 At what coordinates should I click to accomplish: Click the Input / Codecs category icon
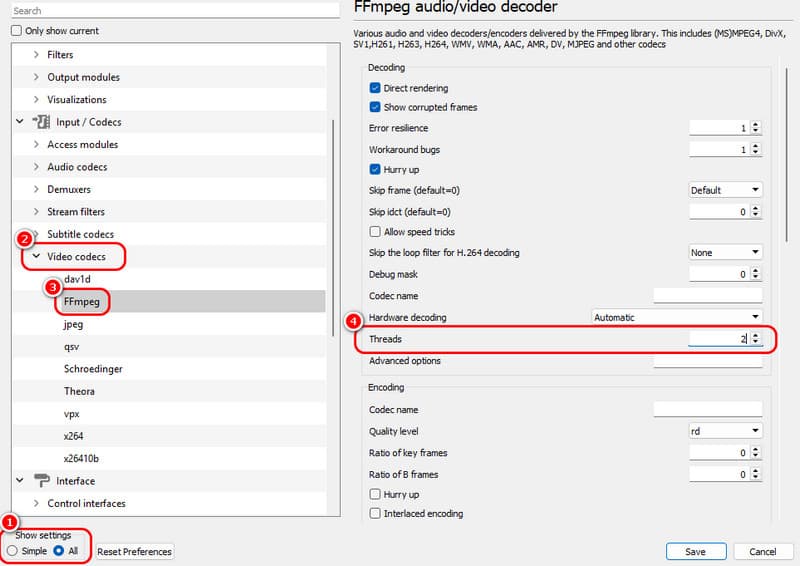click(41, 122)
